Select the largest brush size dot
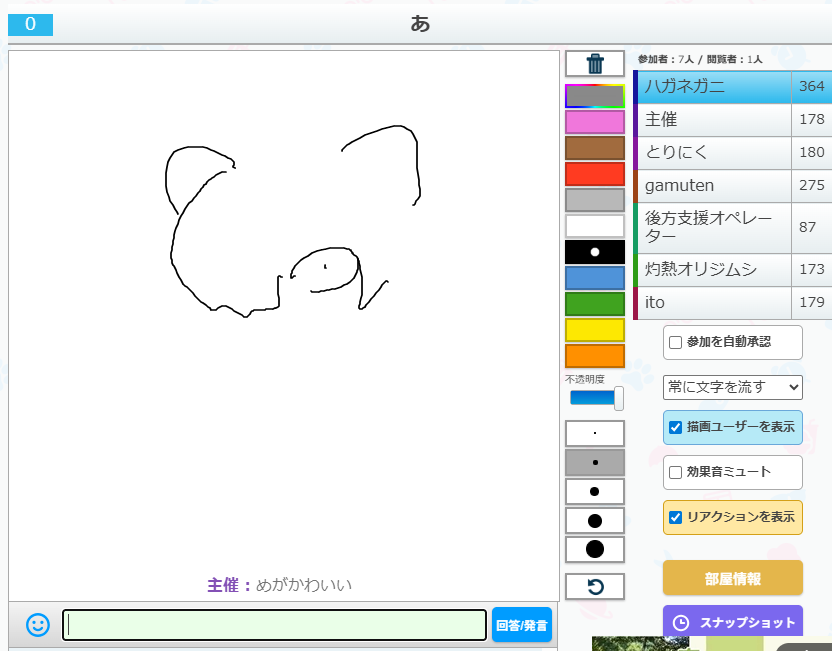Viewport: 832px width, 651px height. pos(595,549)
